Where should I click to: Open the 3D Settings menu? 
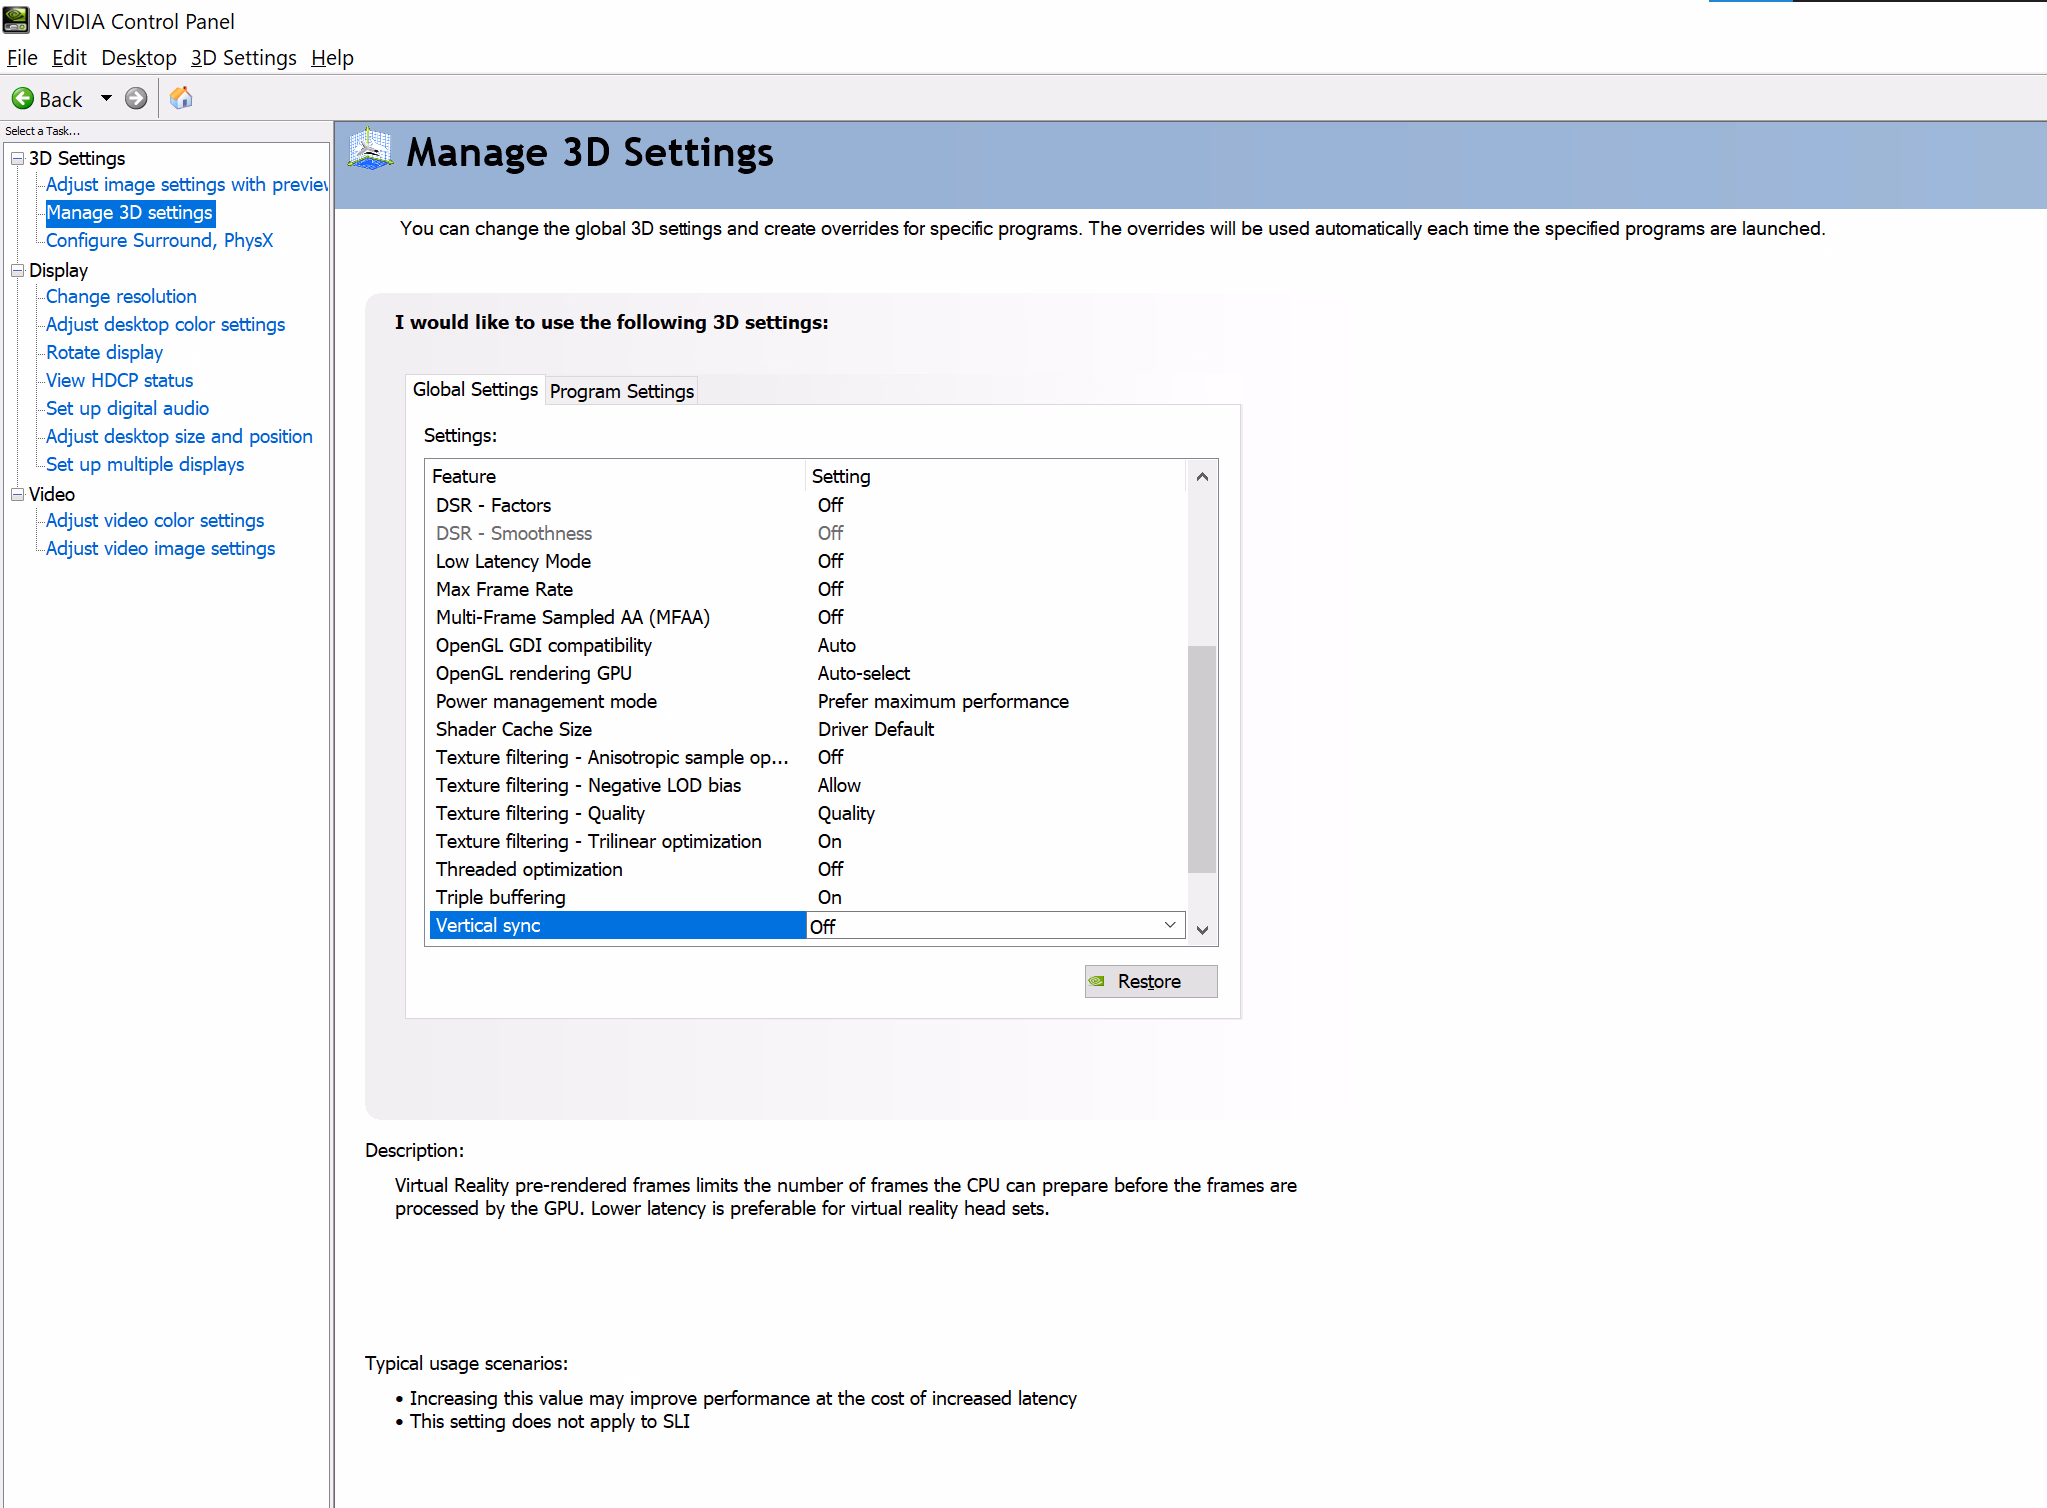point(243,58)
